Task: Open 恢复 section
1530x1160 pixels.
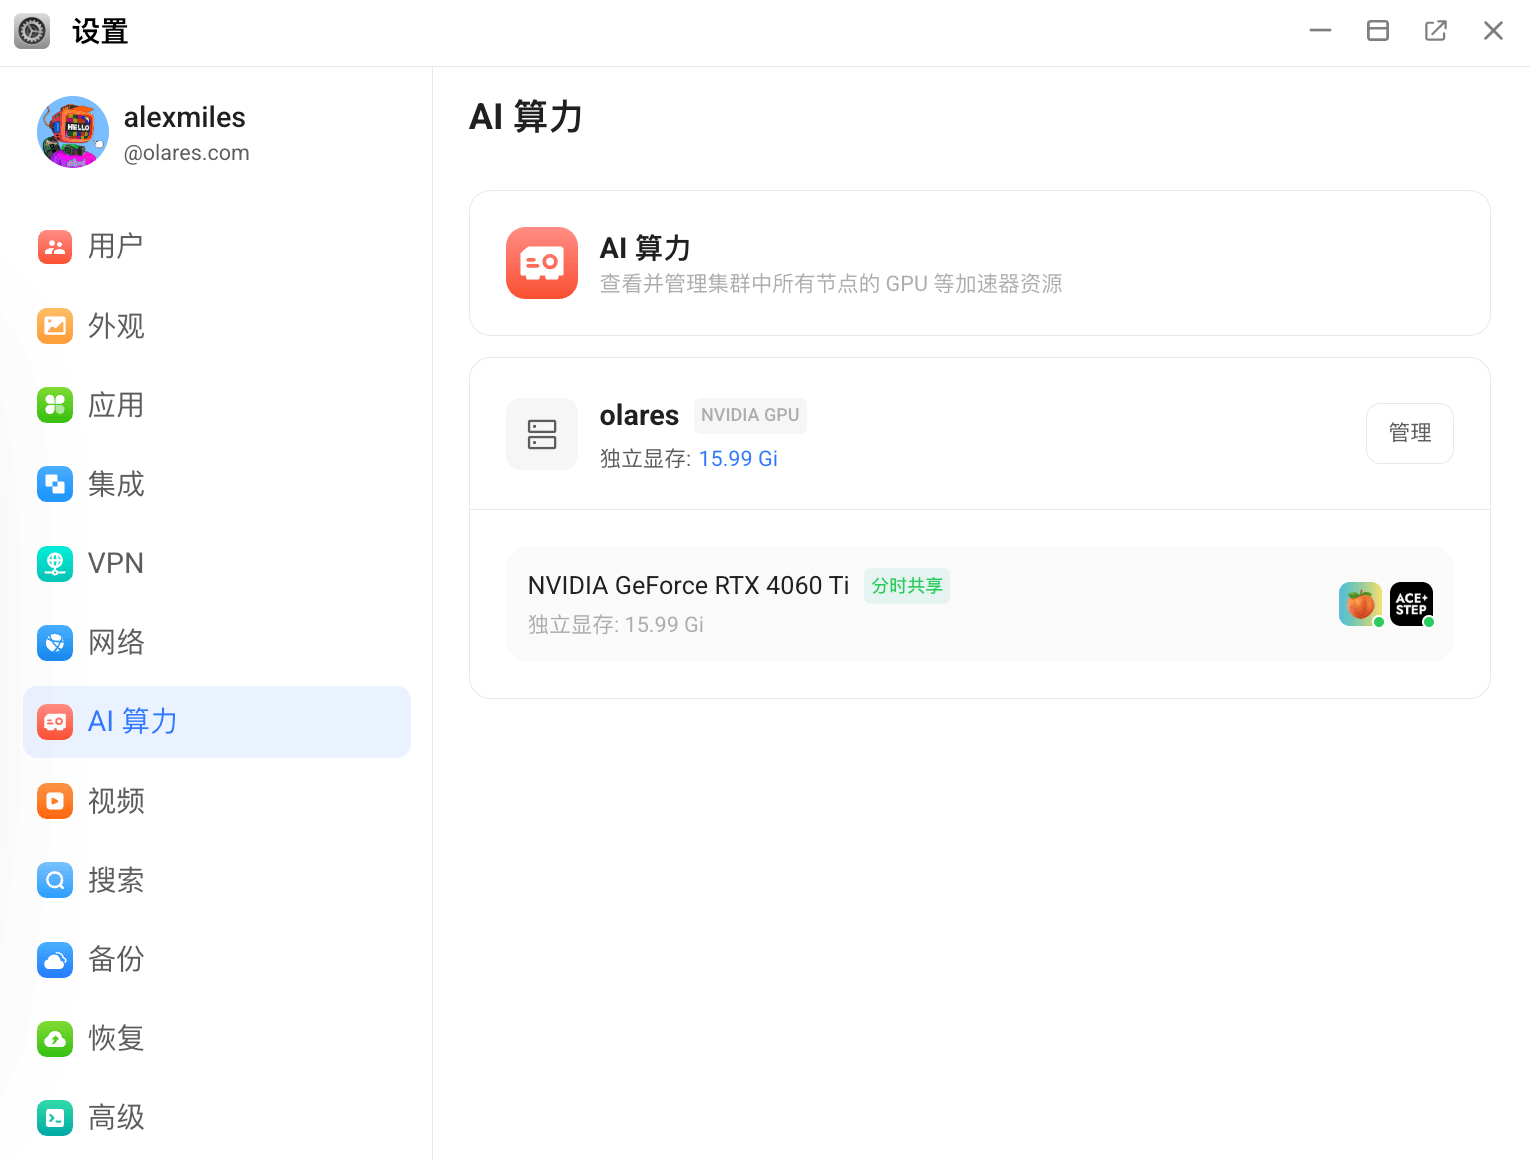Action: tap(217, 1038)
